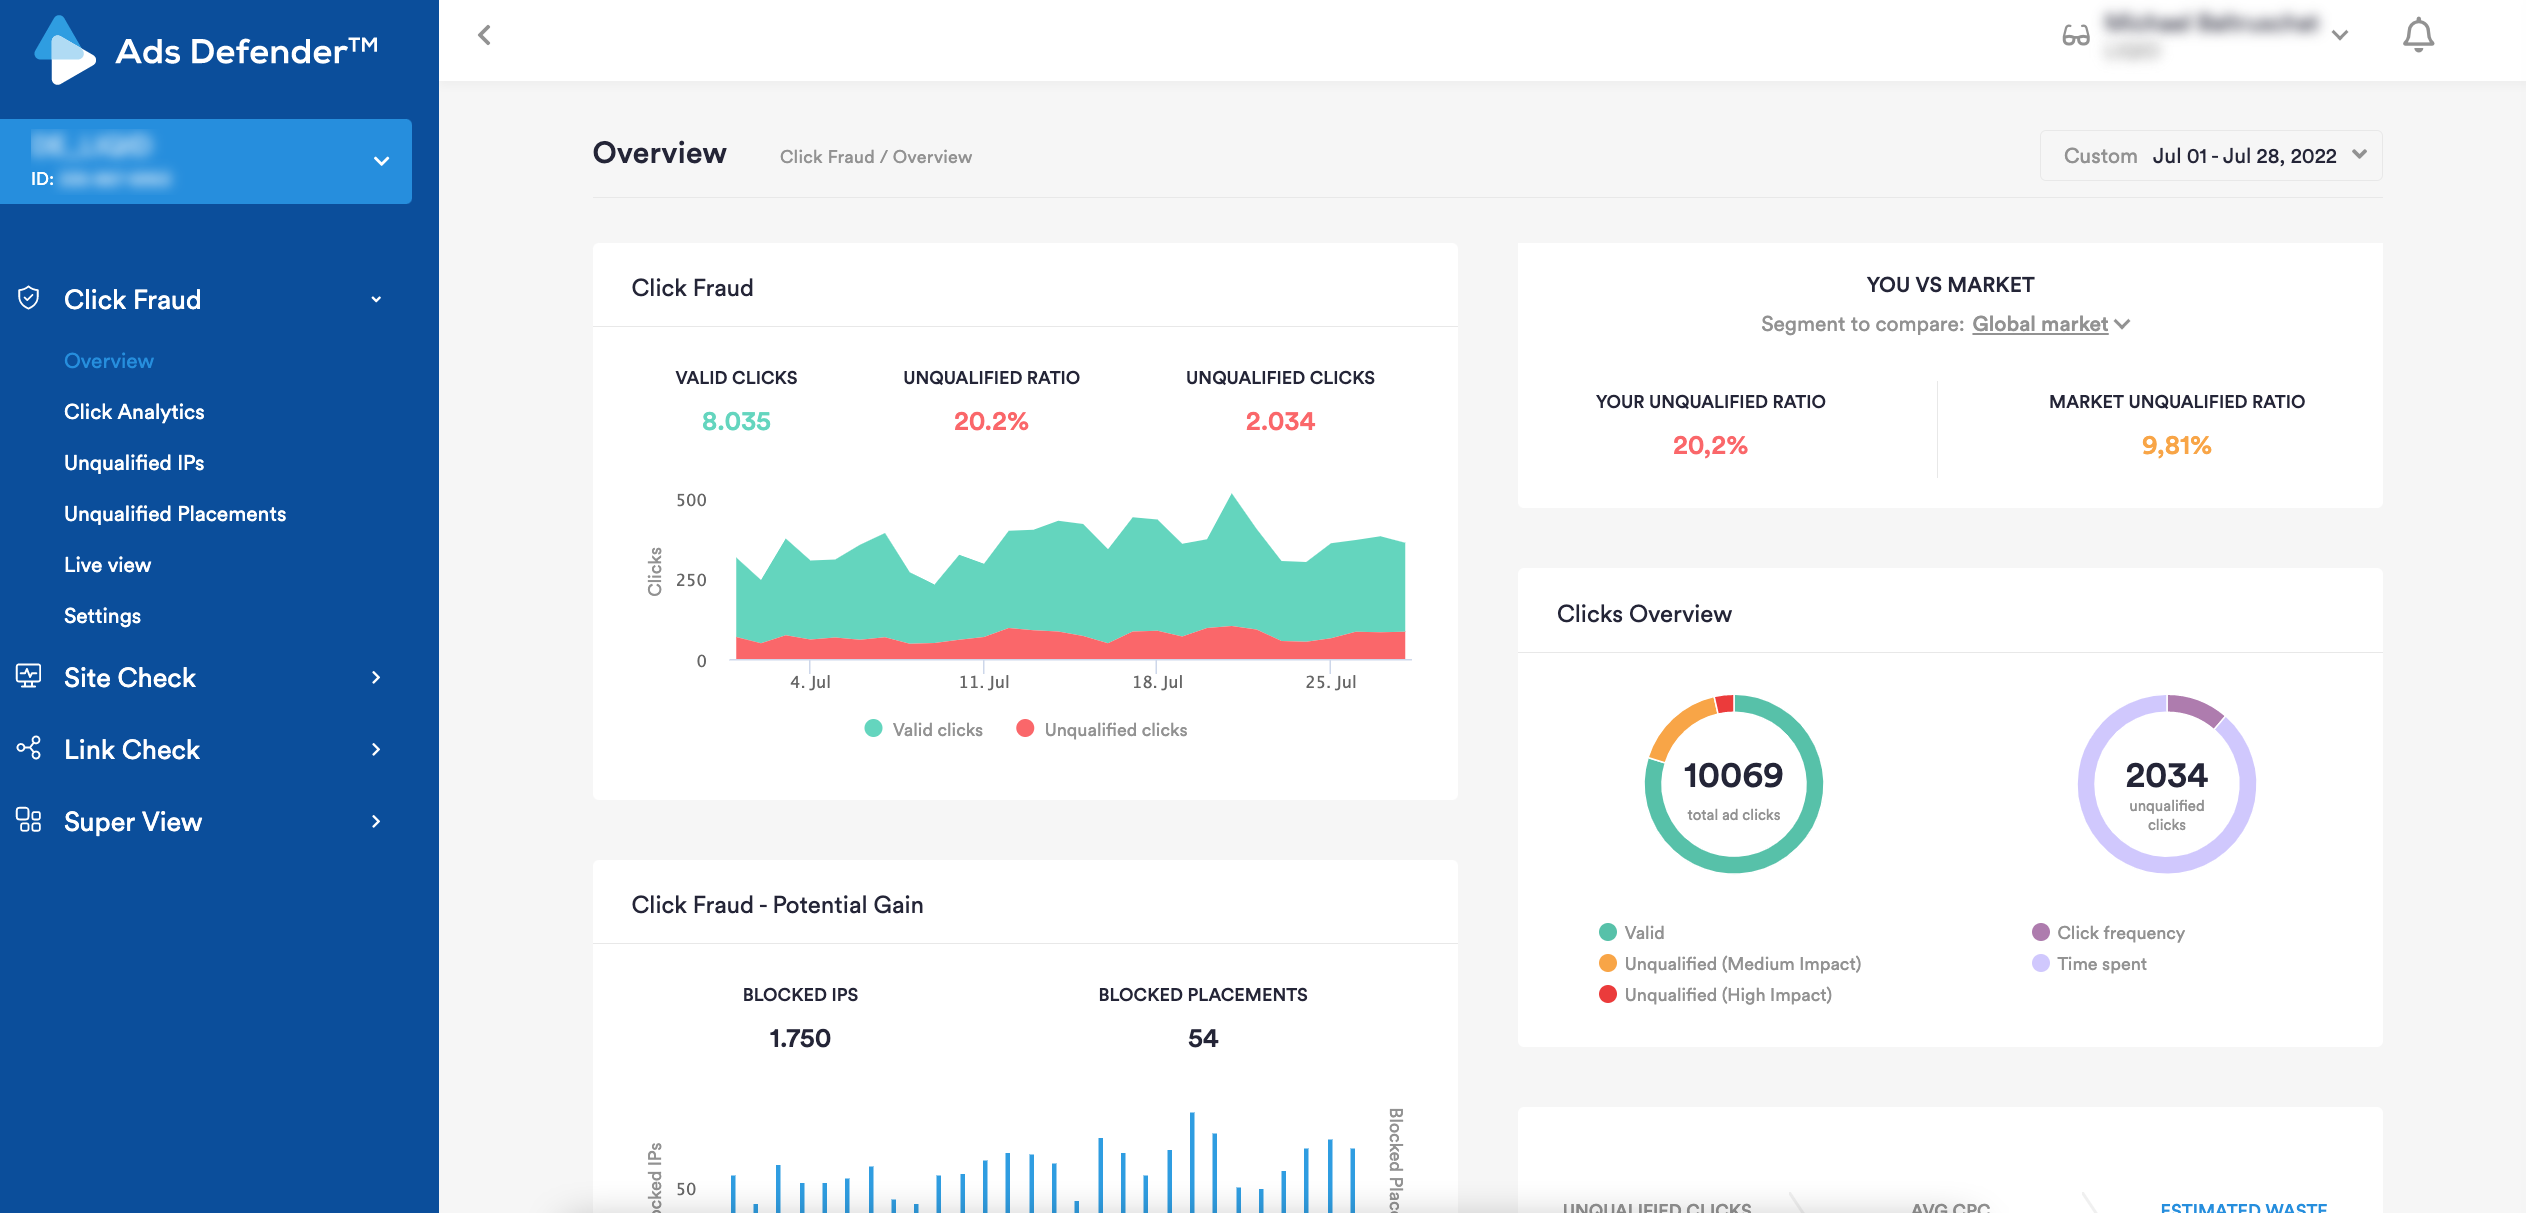Select the Super View grid icon
This screenshot has height=1213, width=2526.
click(27, 820)
